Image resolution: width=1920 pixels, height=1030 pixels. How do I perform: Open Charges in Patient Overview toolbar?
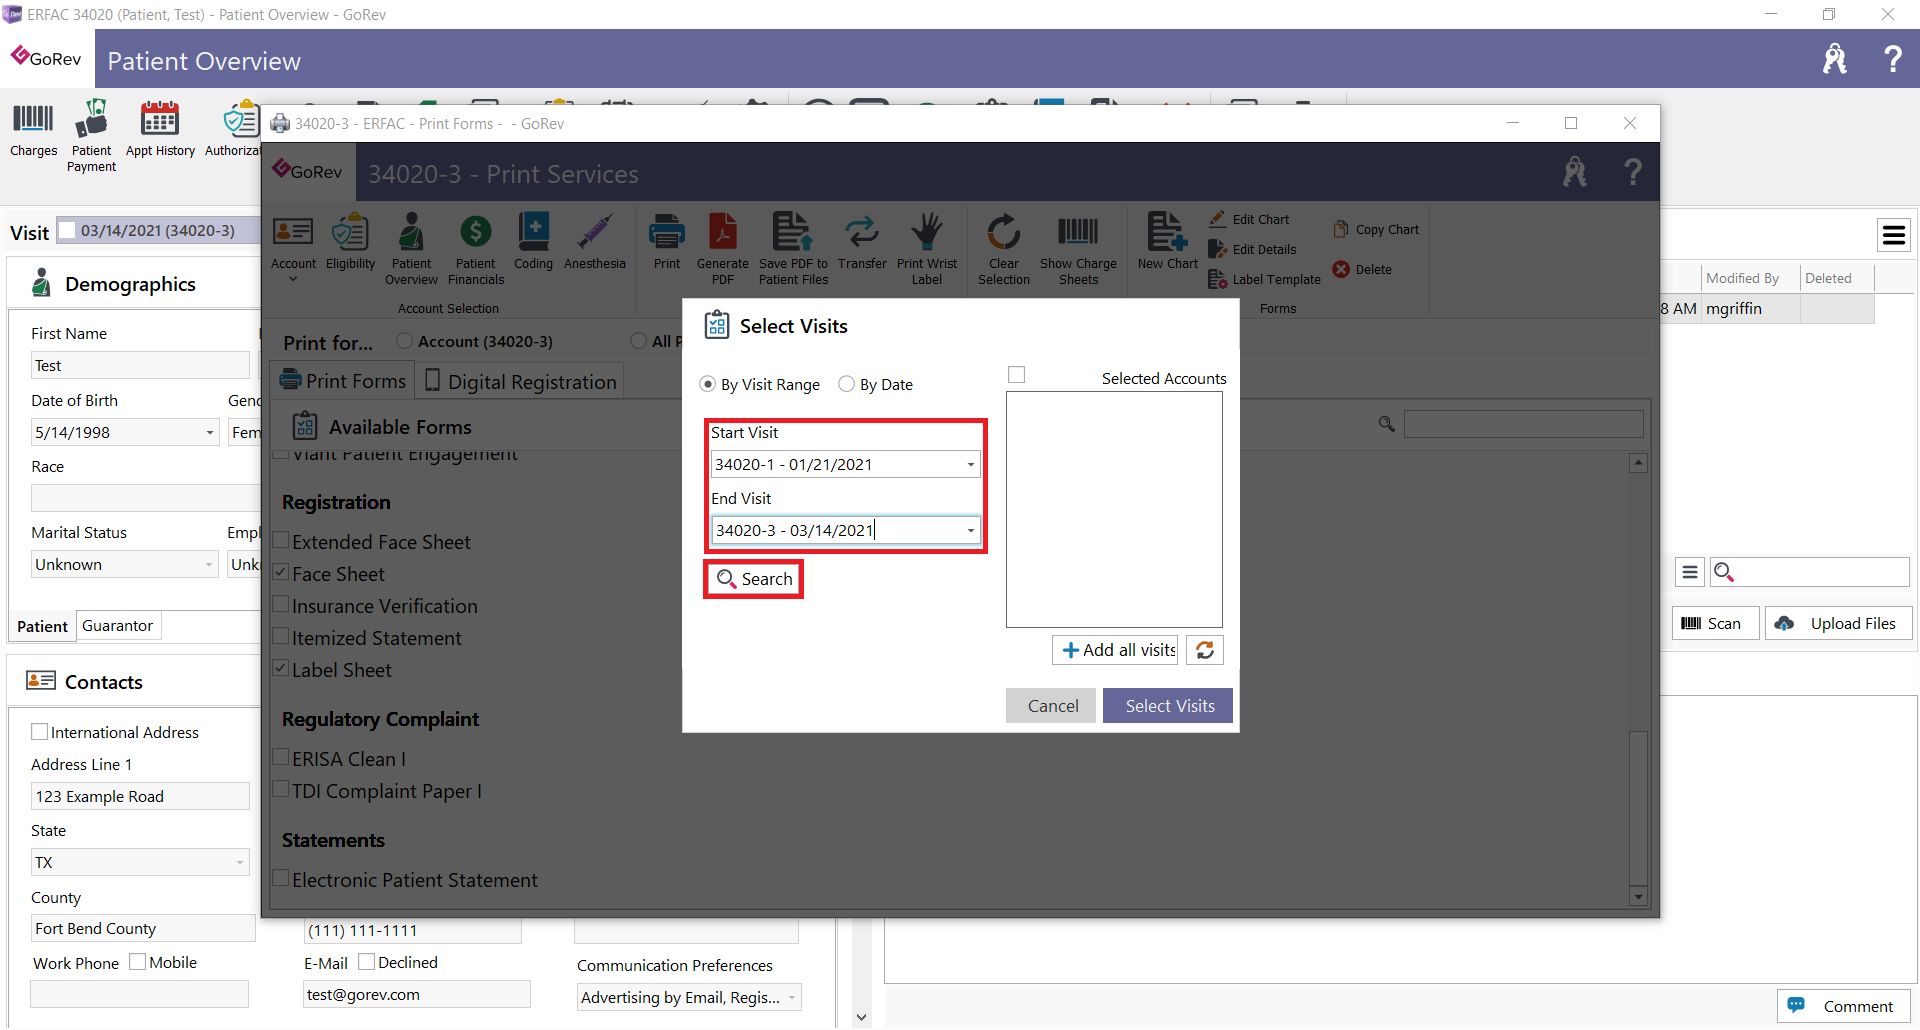[x=33, y=130]
